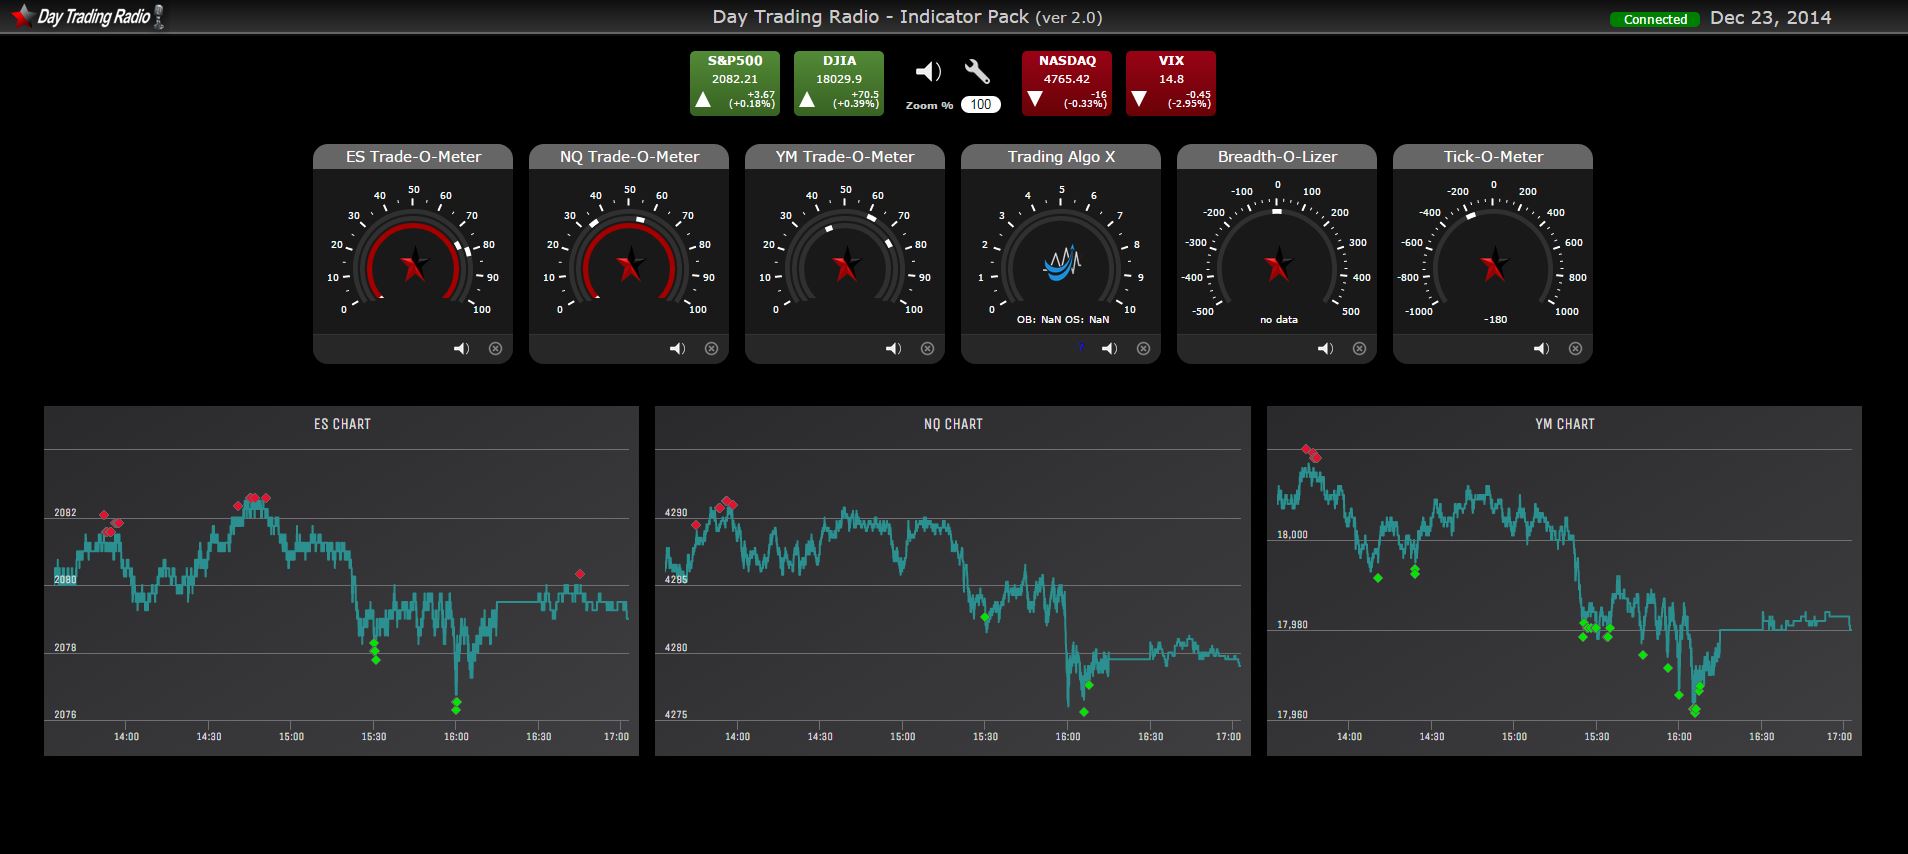Open settings with the wrench icon
1908x854 pixels.
[977, 72]
